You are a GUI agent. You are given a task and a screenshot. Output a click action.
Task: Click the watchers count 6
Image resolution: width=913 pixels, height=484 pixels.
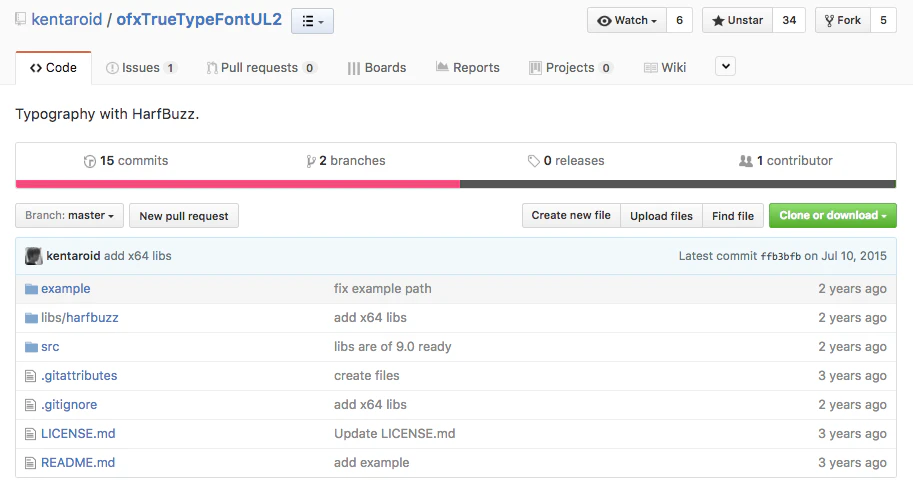679,20
